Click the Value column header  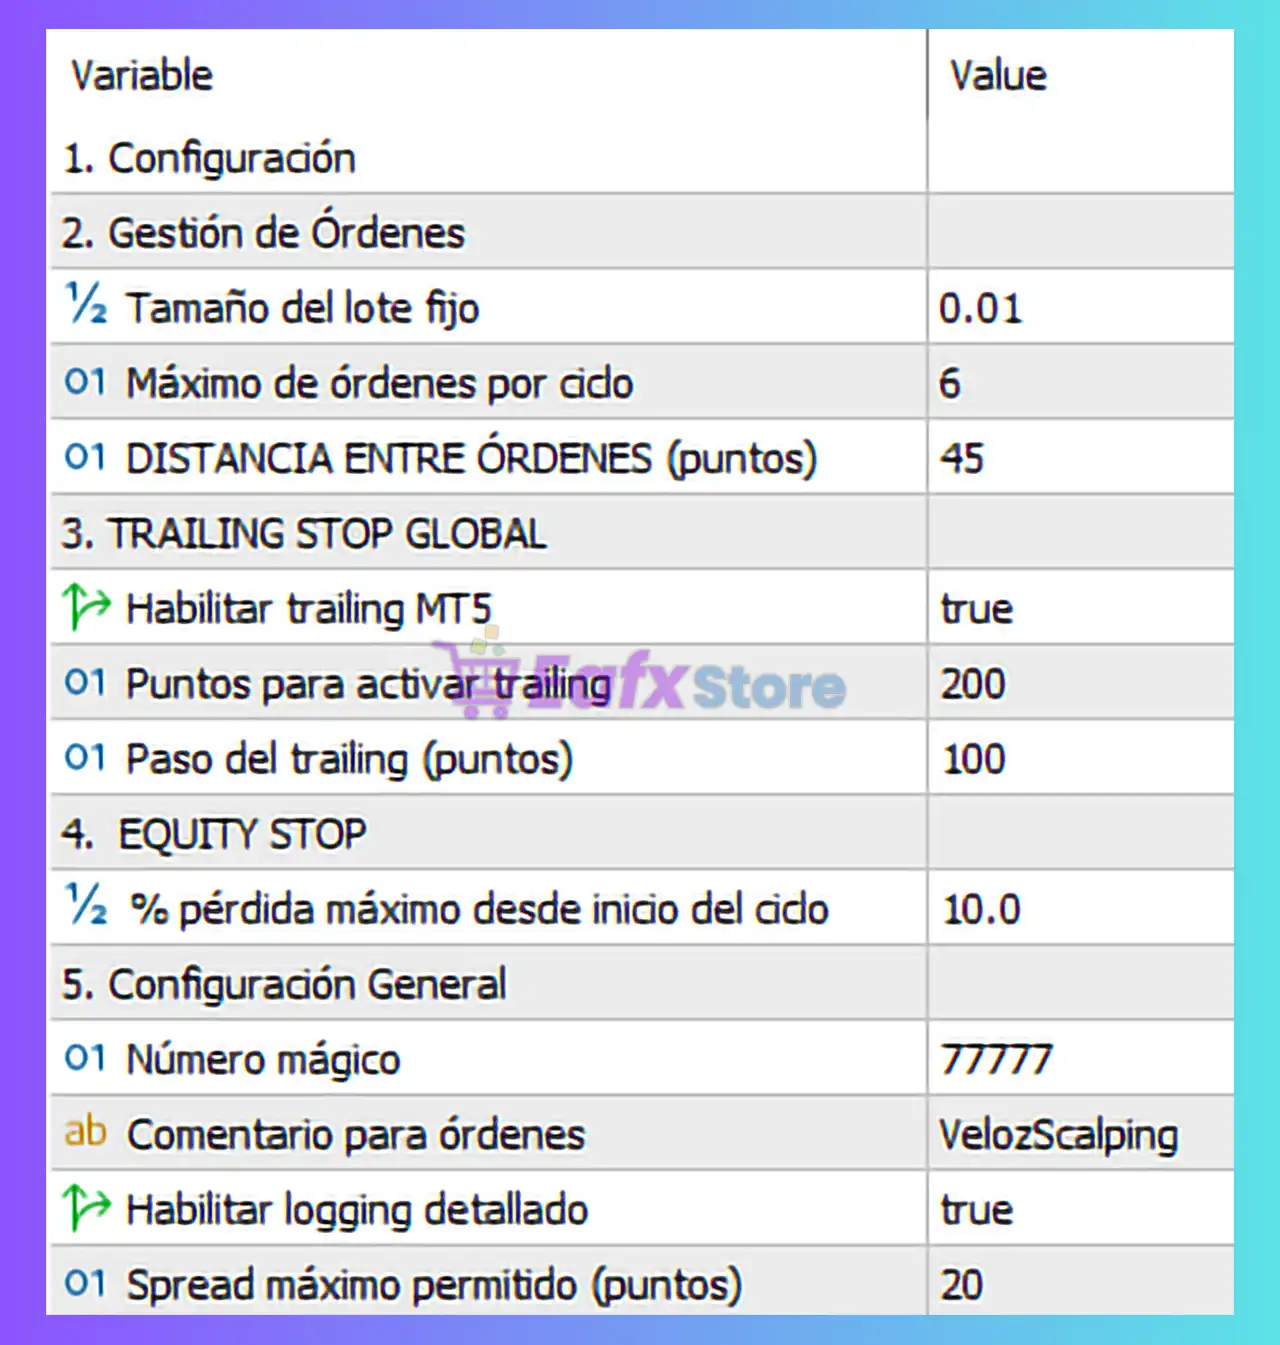(x=998, y=76)
